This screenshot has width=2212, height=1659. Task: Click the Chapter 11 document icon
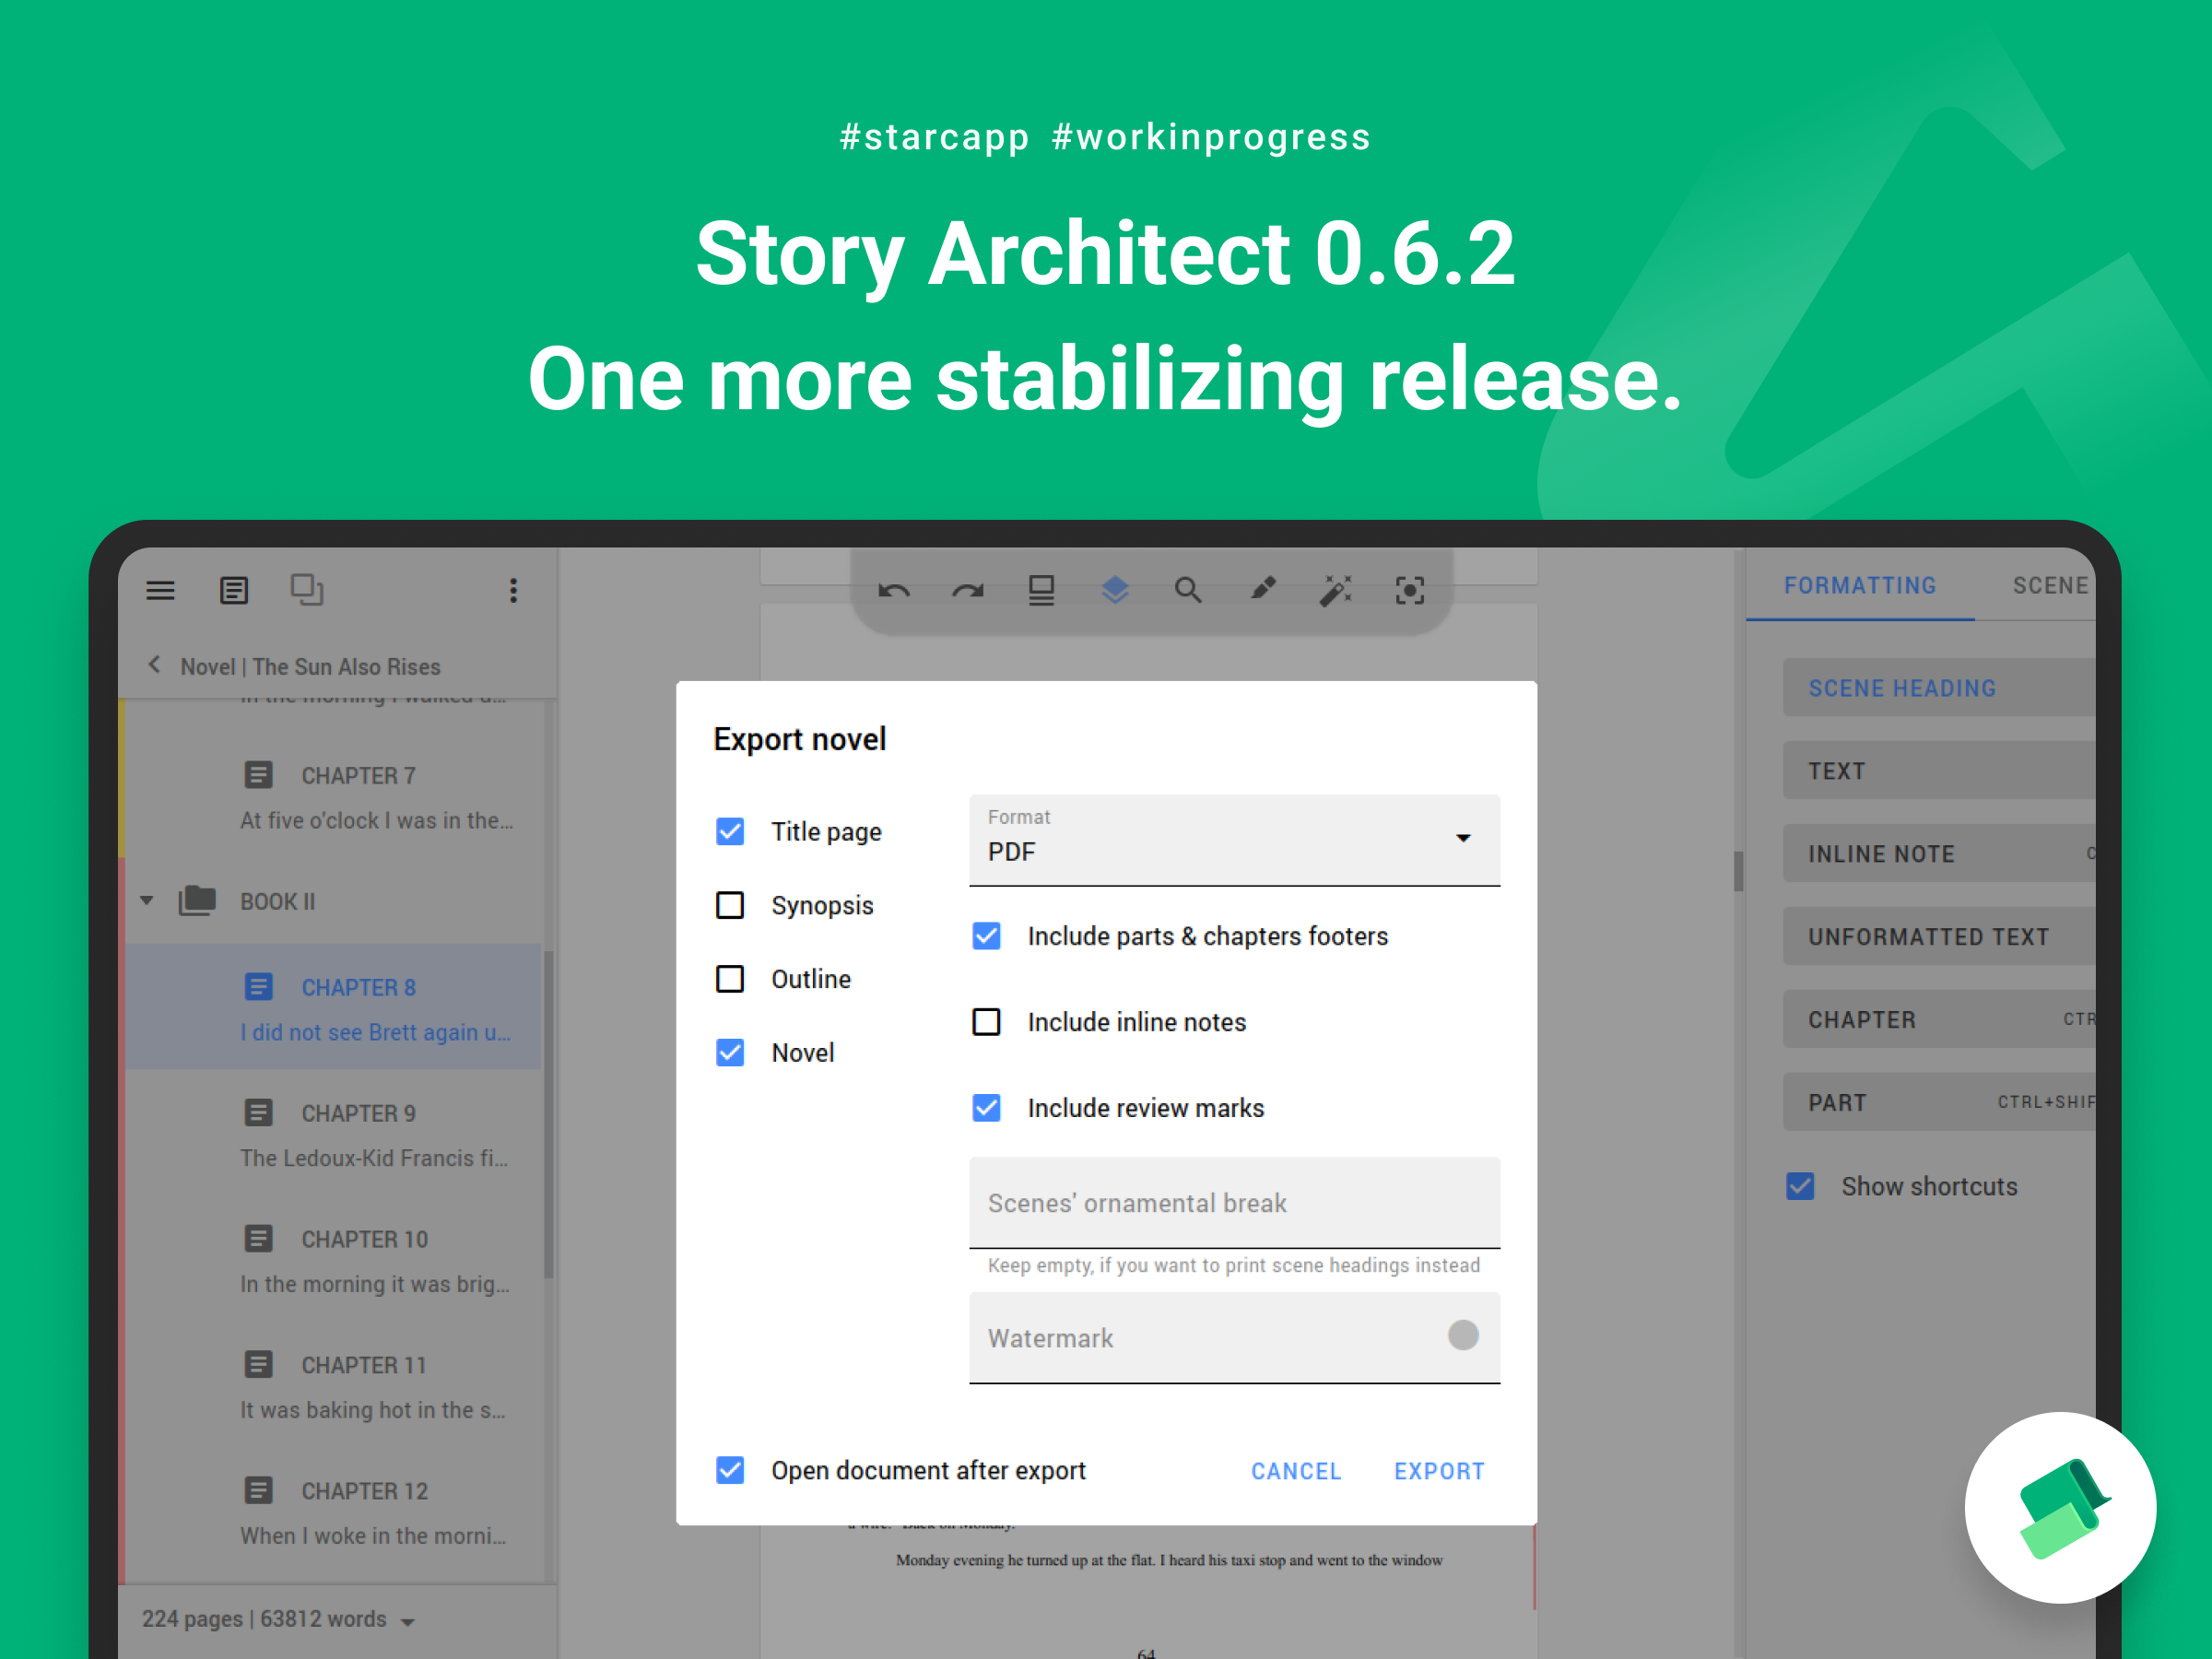point(258,1365)
